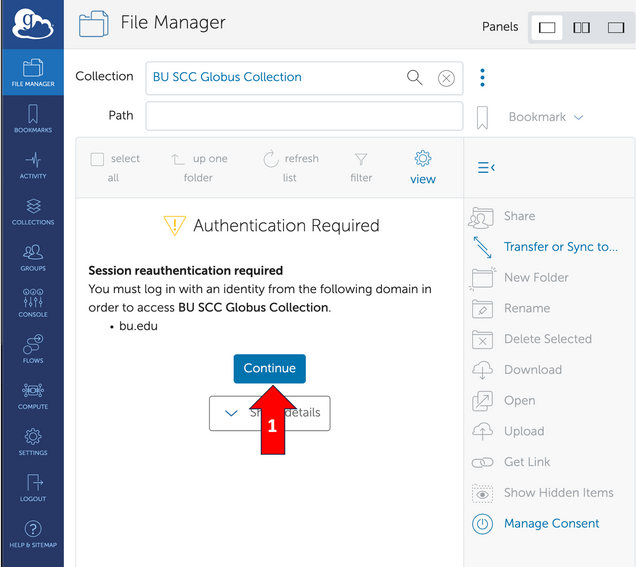
Task: Click Manage Consent
Action: 535,524
